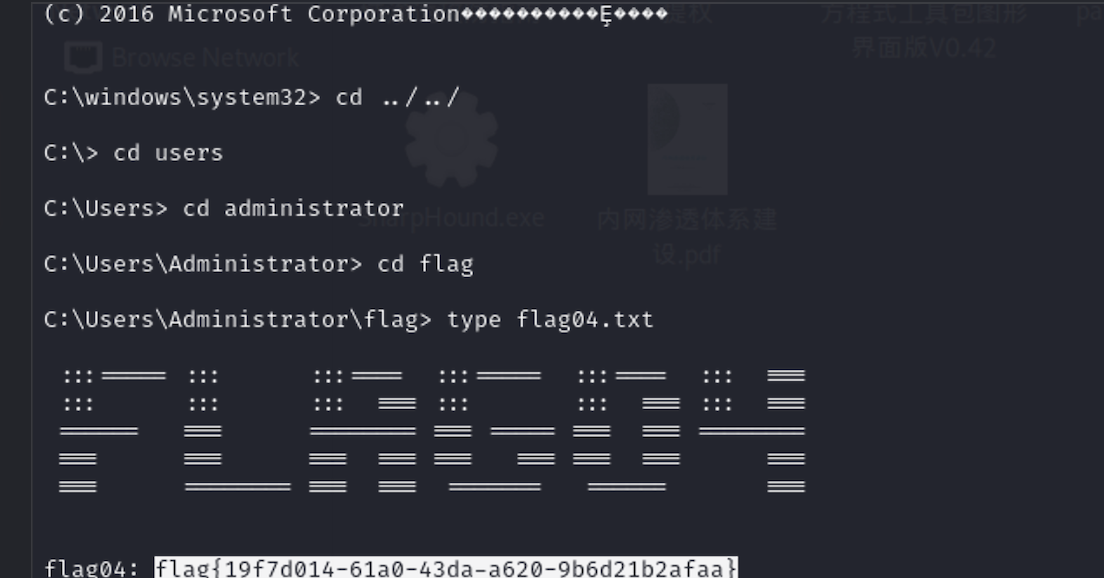Click the ASCII art letter L
Image resolution: width=1104 pixels, height=578 pixels.
(237, 431)
